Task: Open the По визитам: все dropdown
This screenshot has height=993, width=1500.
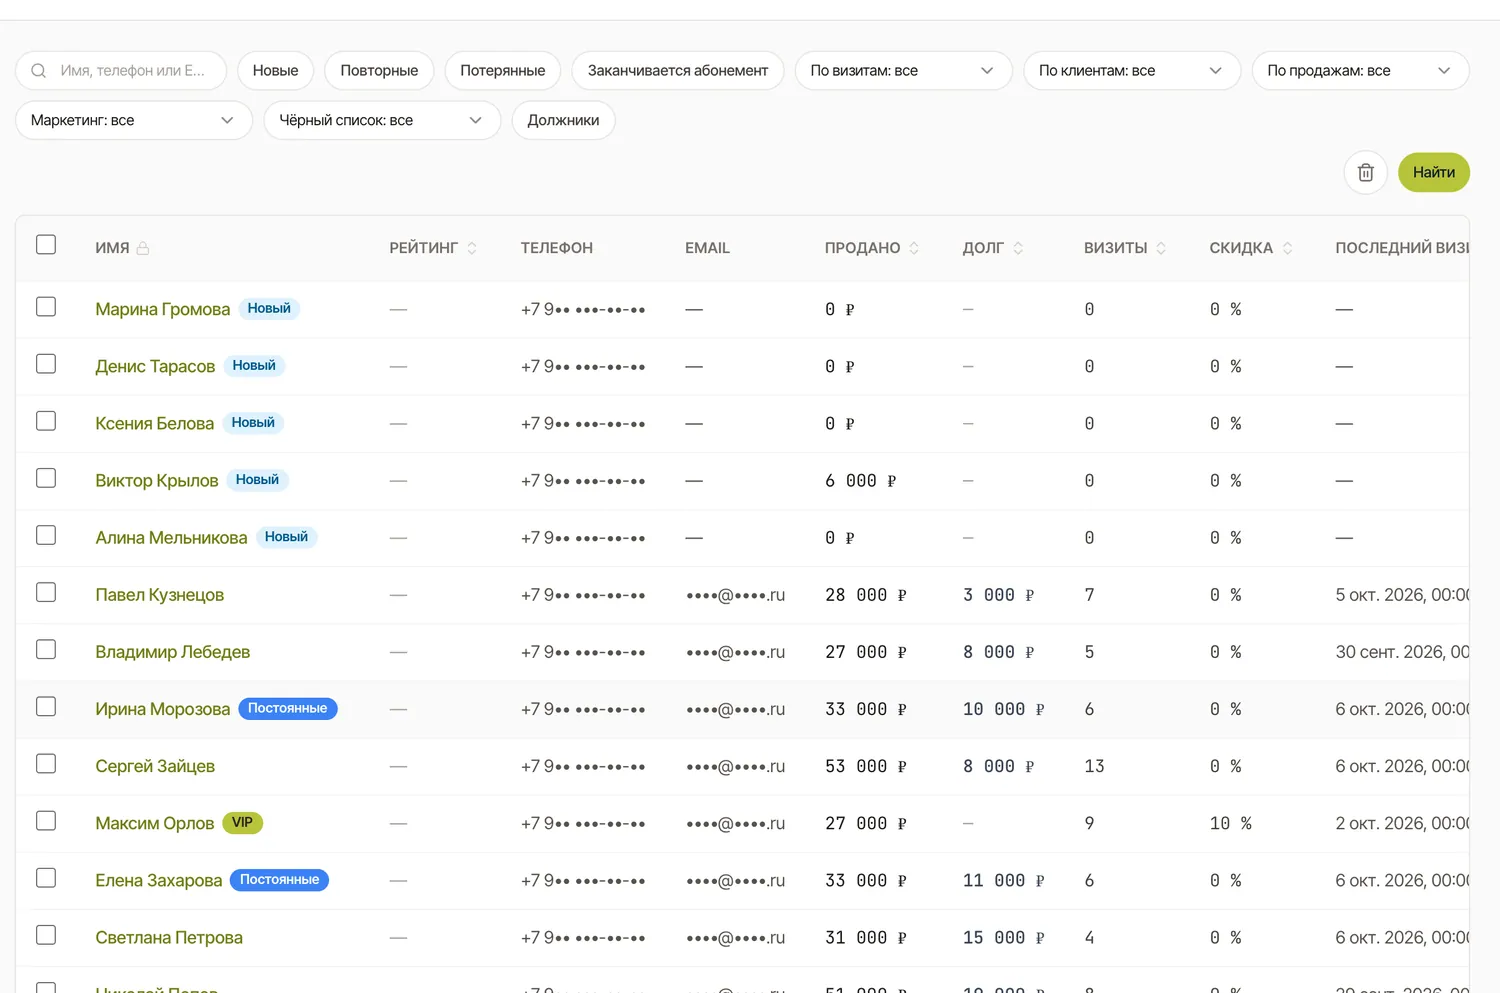Action: (x=903, y=71)
